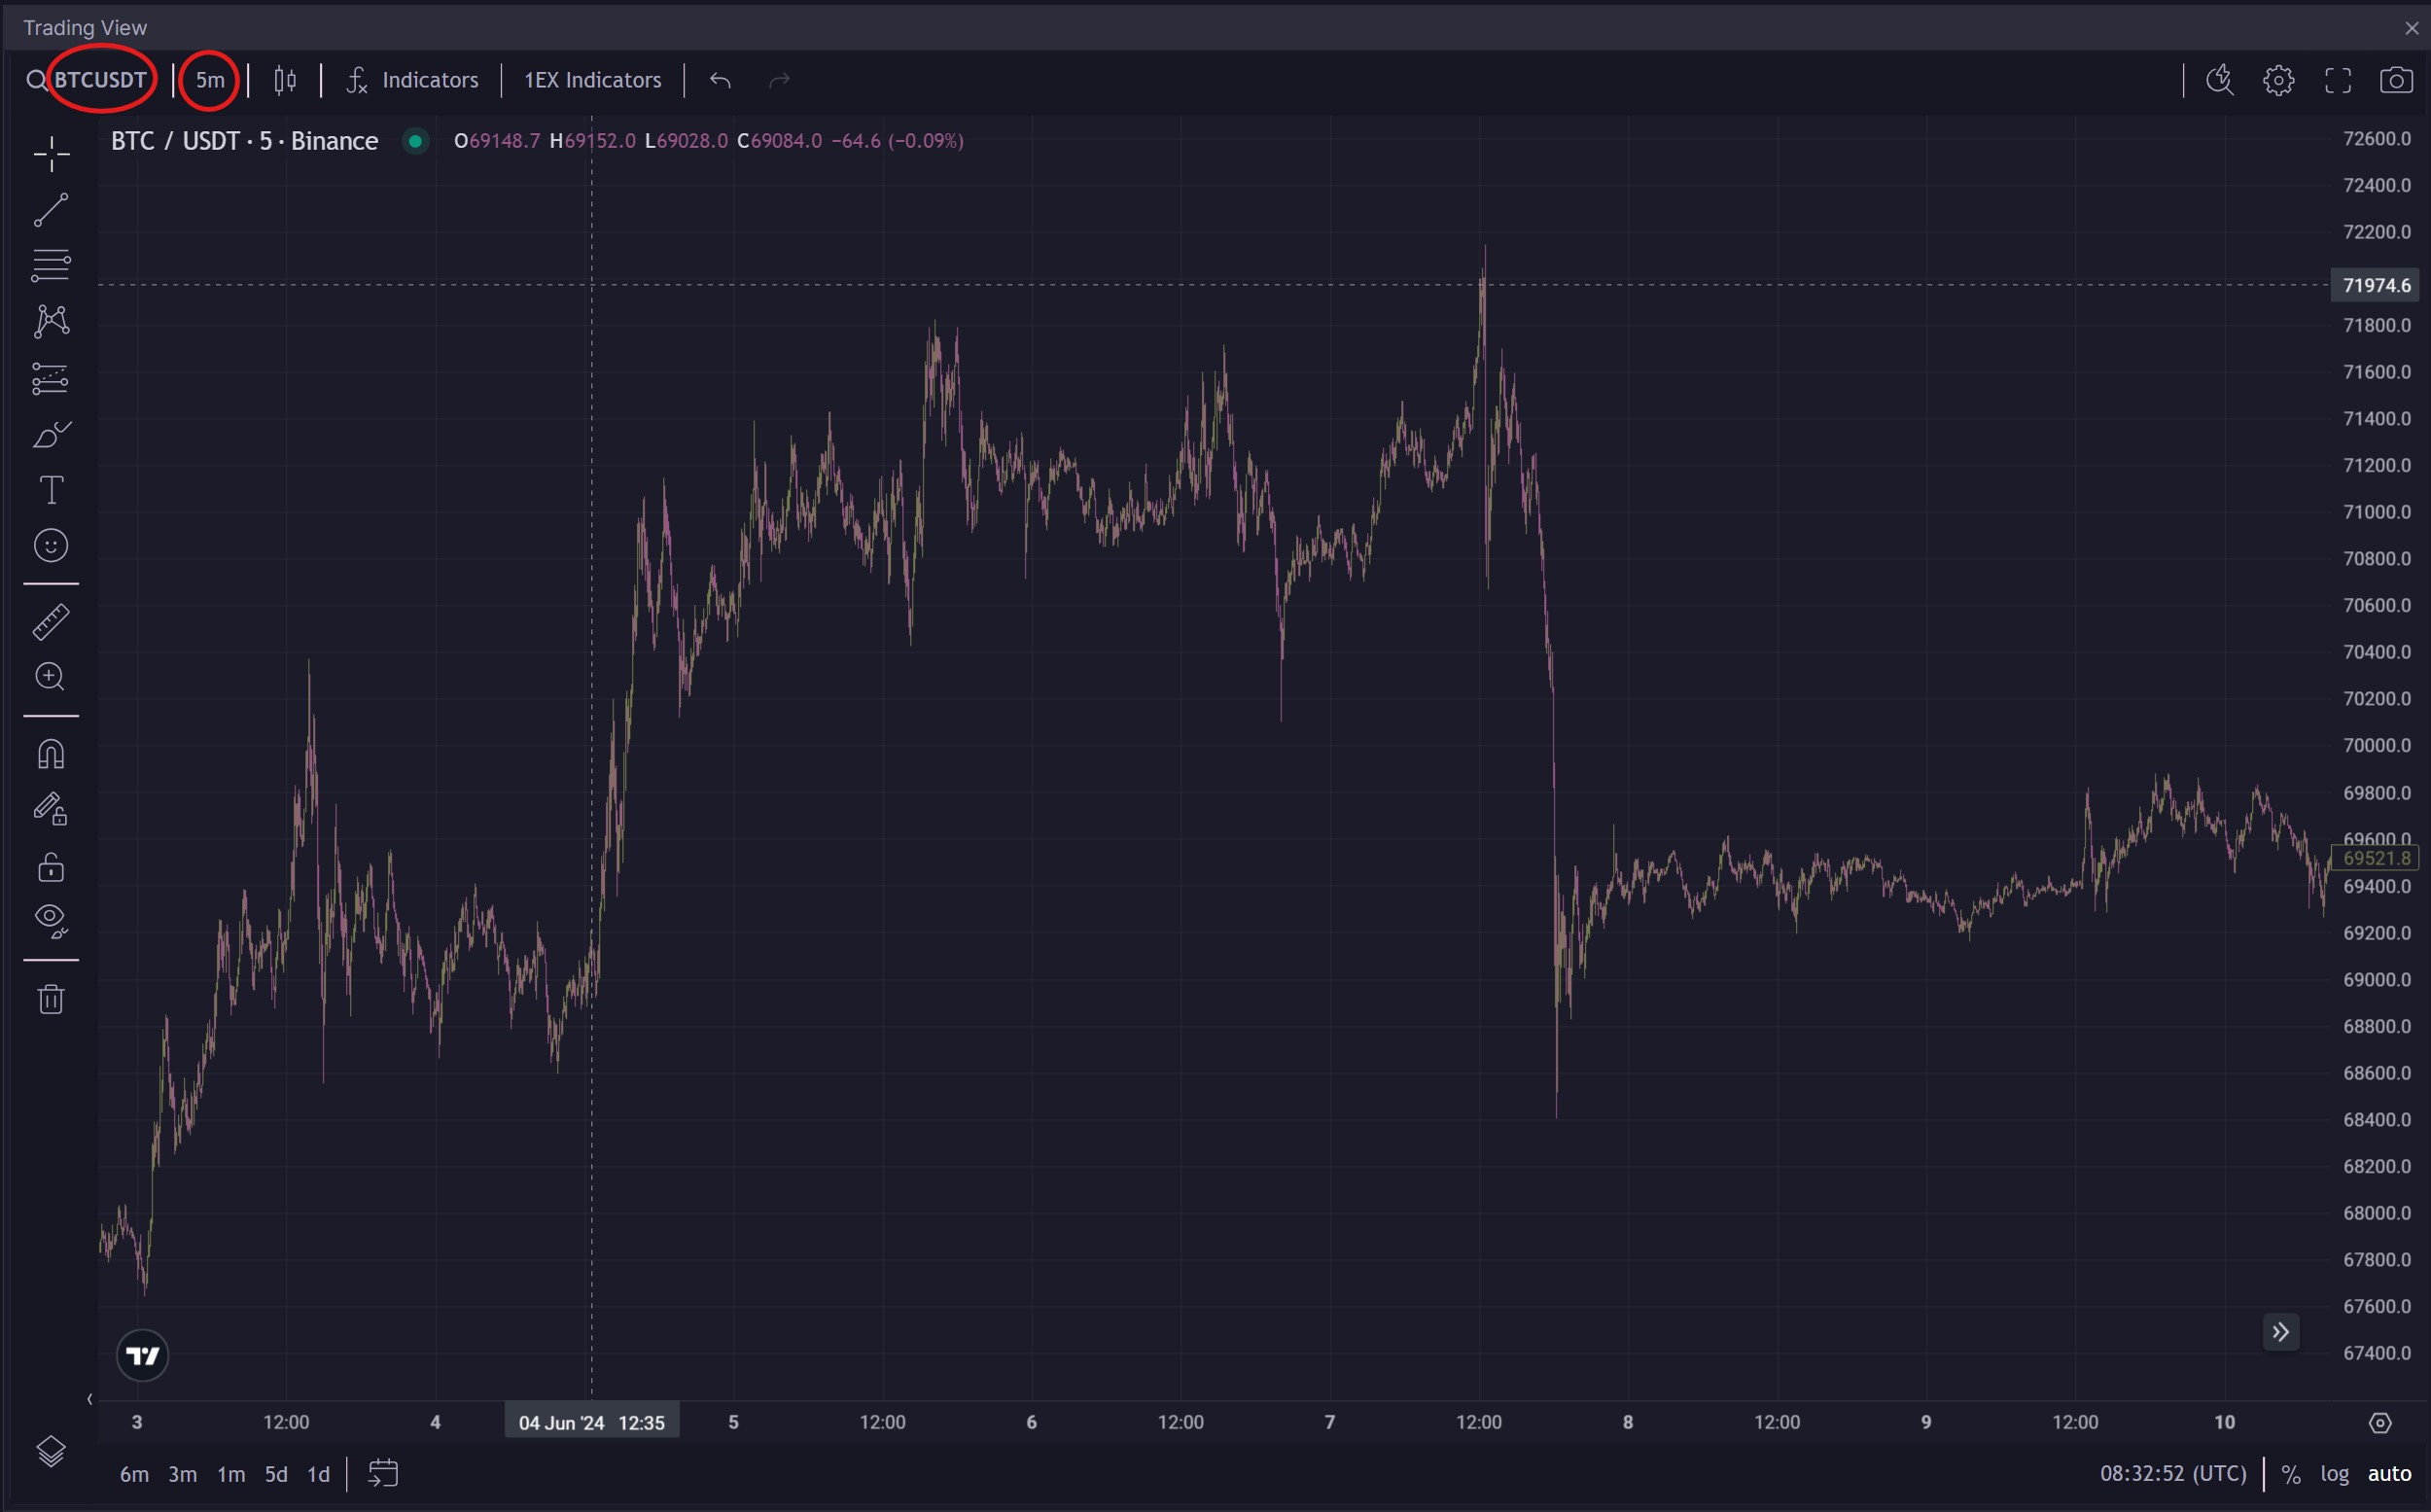Take a chart snapshot with camera icon
This screenshot has width=2431, height=1512.
coord(2396,80)
